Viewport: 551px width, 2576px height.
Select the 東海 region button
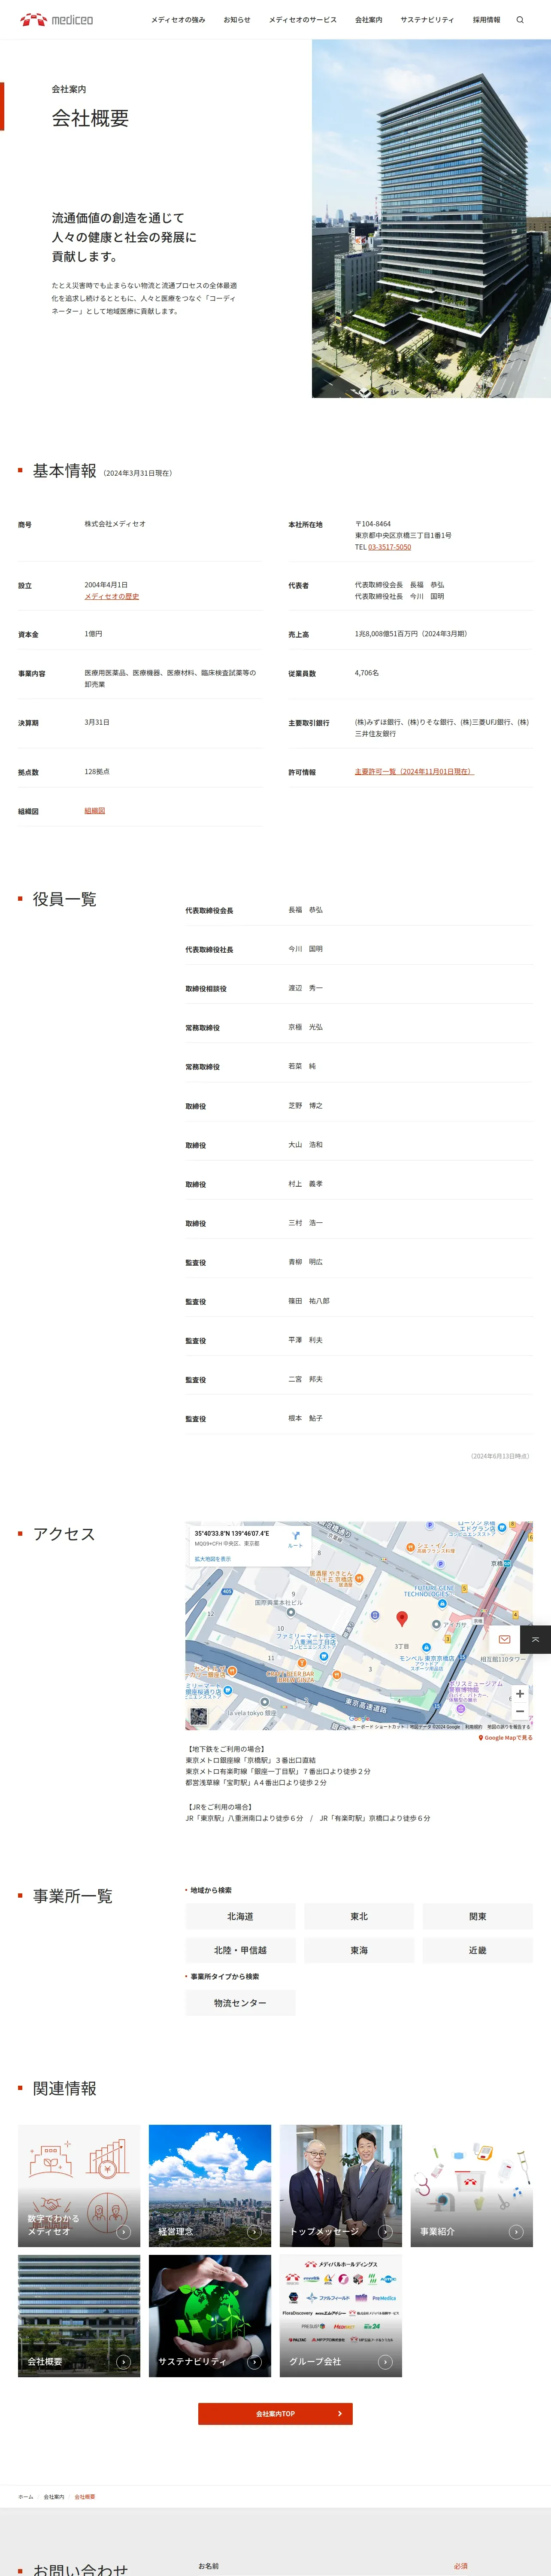point(359,1950)
